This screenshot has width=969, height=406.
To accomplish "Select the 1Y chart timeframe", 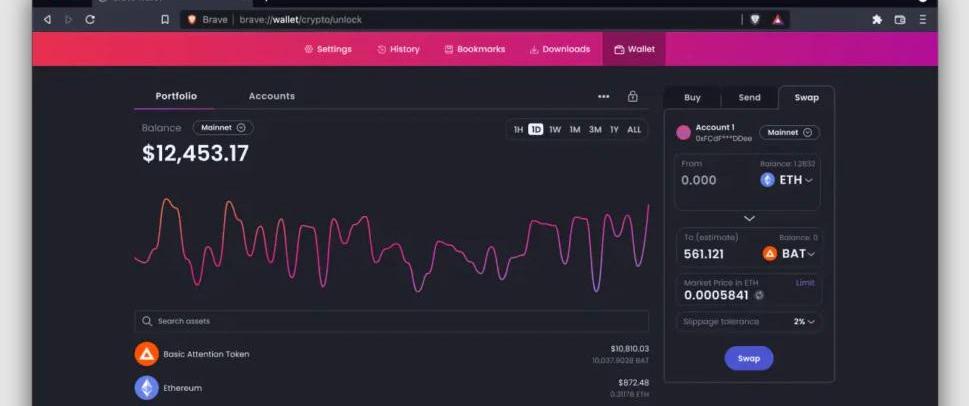I will pyautogui.click(x=614, y=130).
